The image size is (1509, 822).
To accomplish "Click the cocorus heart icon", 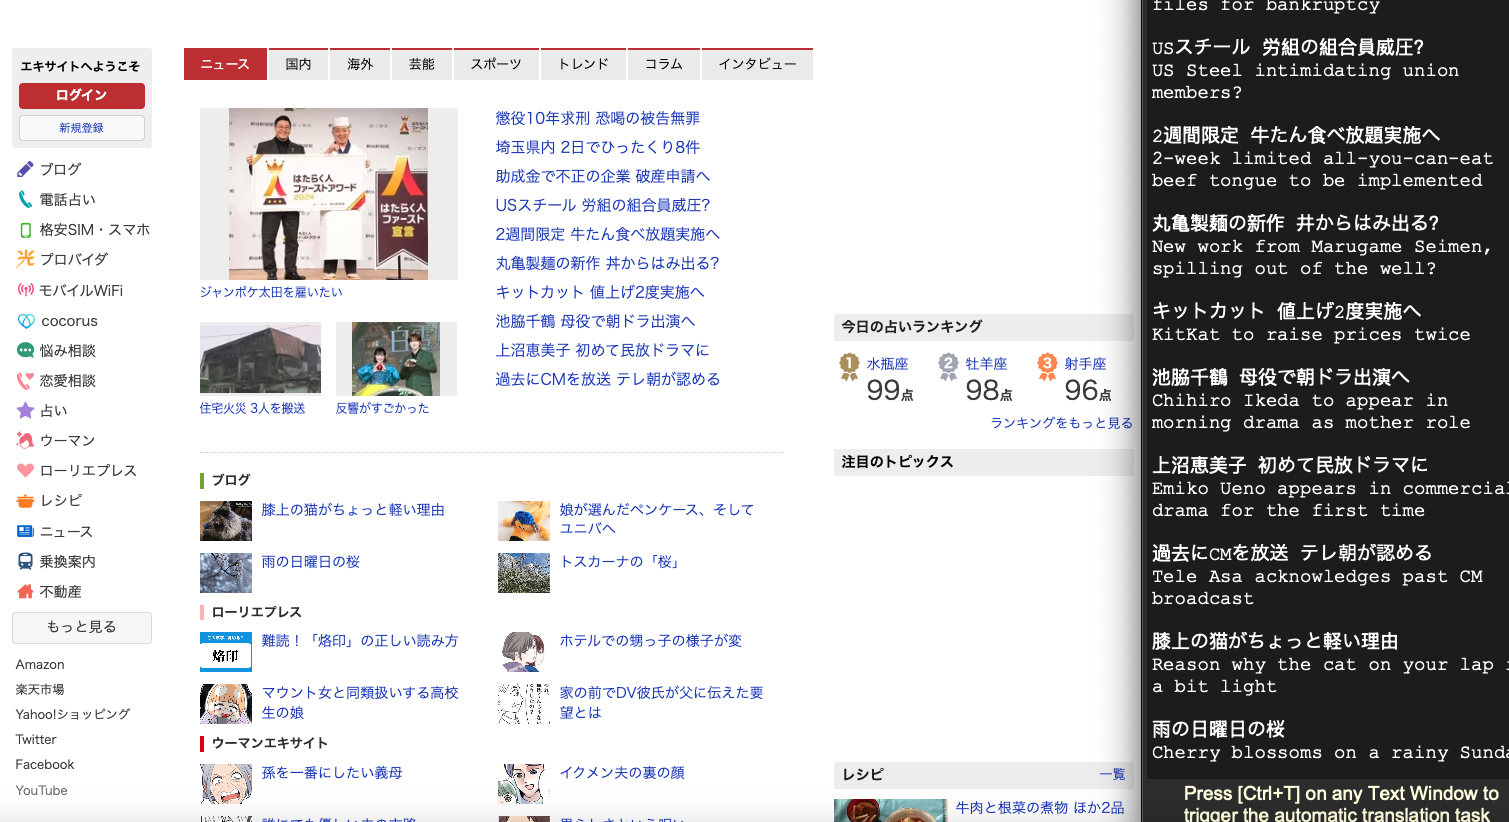I will (x=26, y=321).
